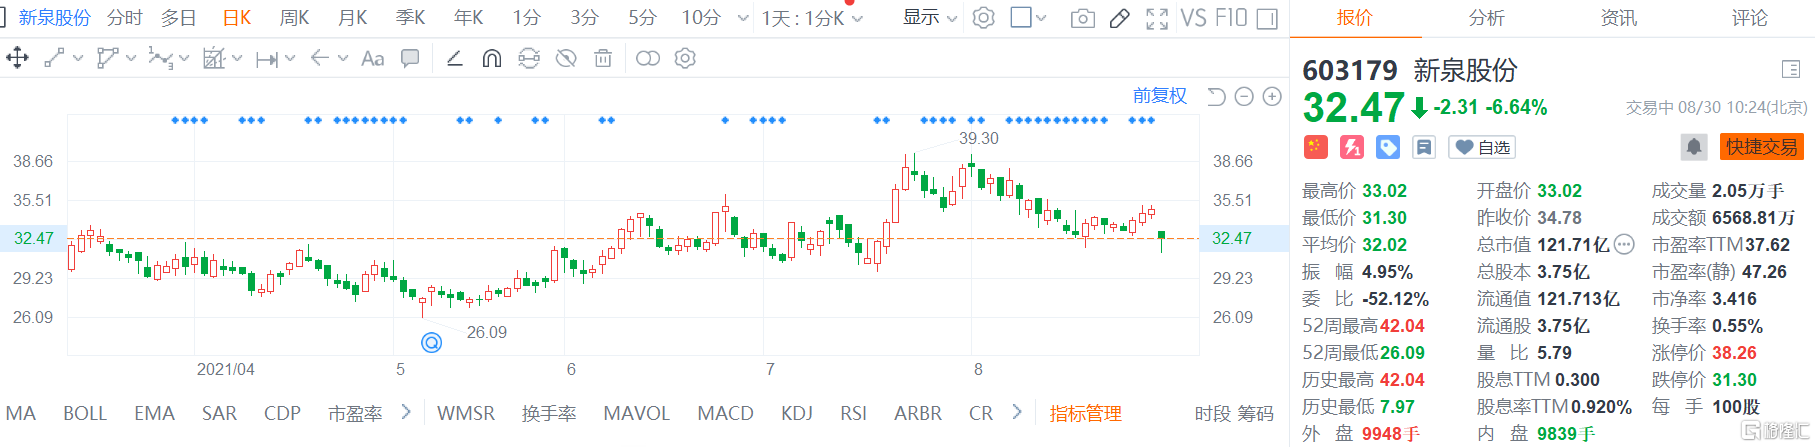The height and width of the screenshot is (447, 1816).
Task: Open the 资讯 news tab
Action: [1618, 18]
